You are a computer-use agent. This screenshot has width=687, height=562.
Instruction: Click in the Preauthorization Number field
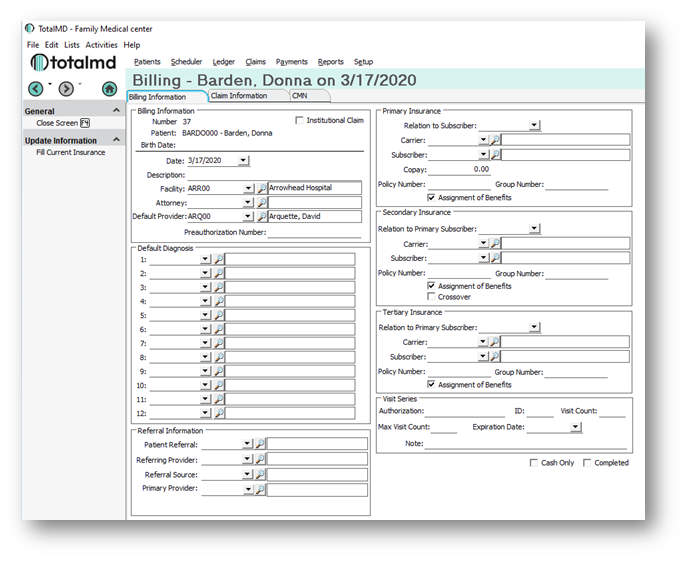click(312, 233)
